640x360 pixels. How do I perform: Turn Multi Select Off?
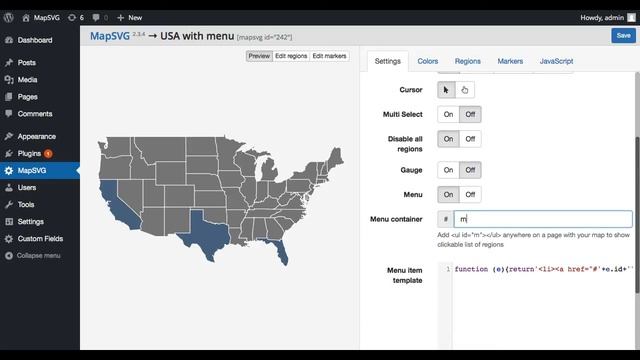[470, 114]
